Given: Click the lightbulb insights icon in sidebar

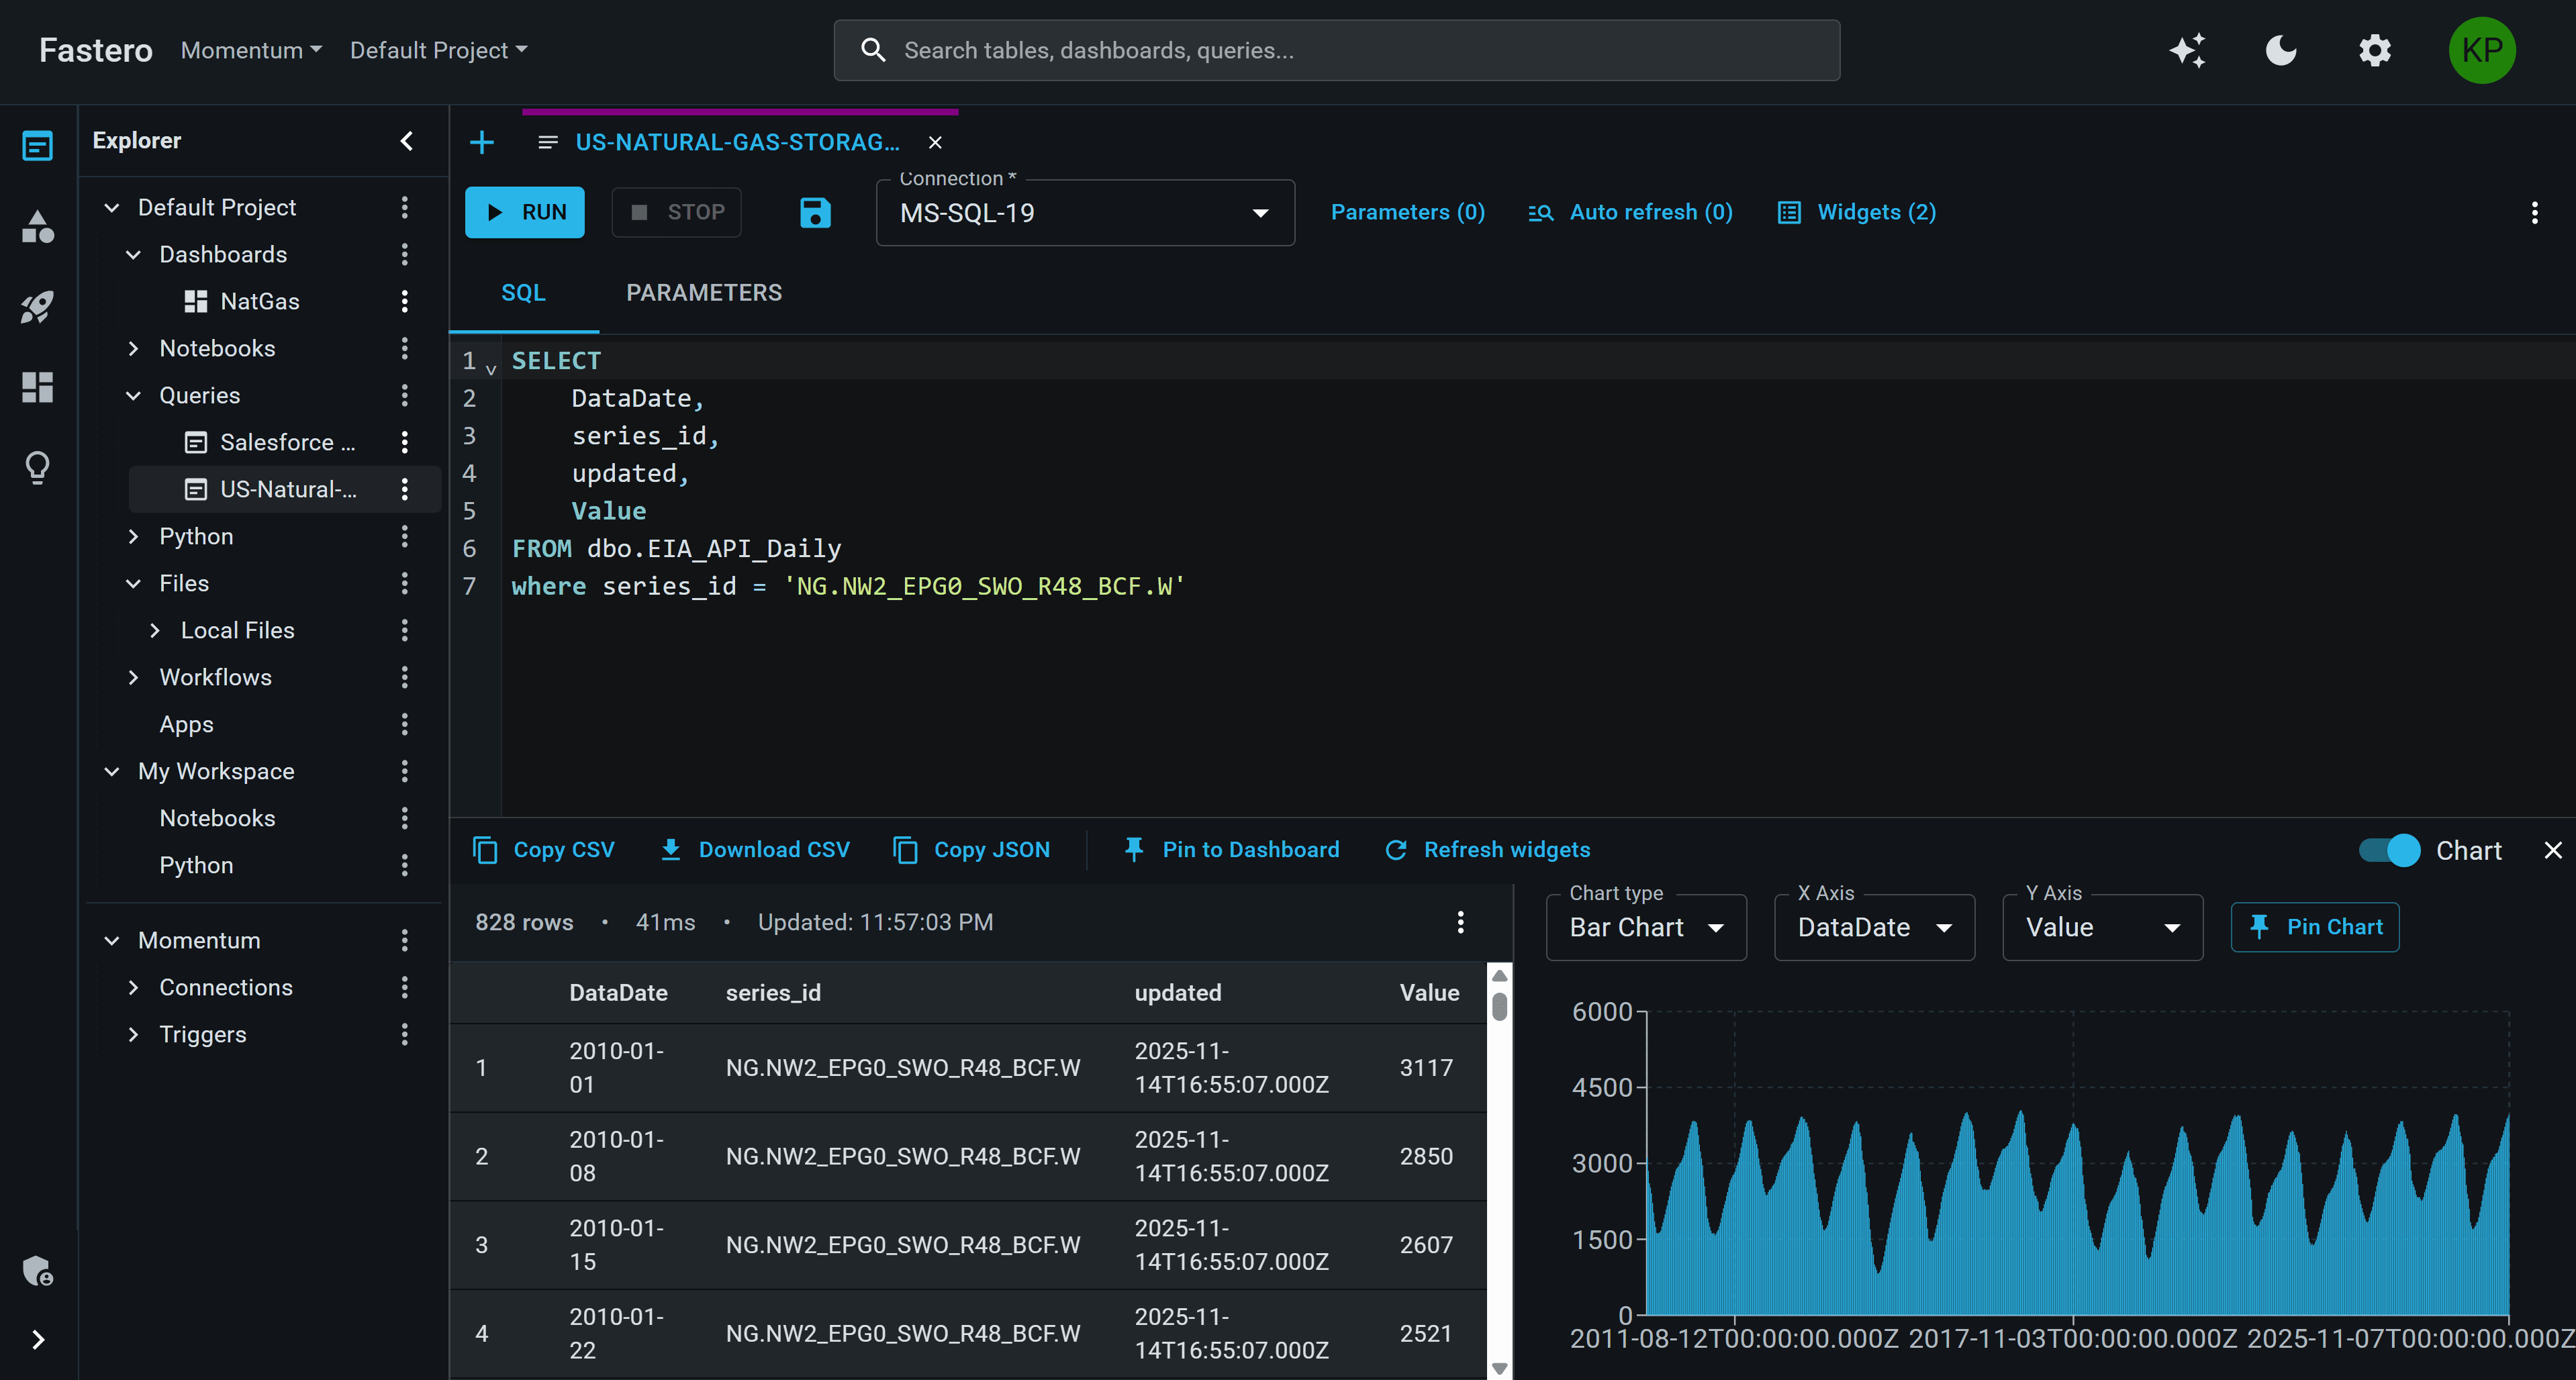Looking at the screenshot, I should 37,467.
